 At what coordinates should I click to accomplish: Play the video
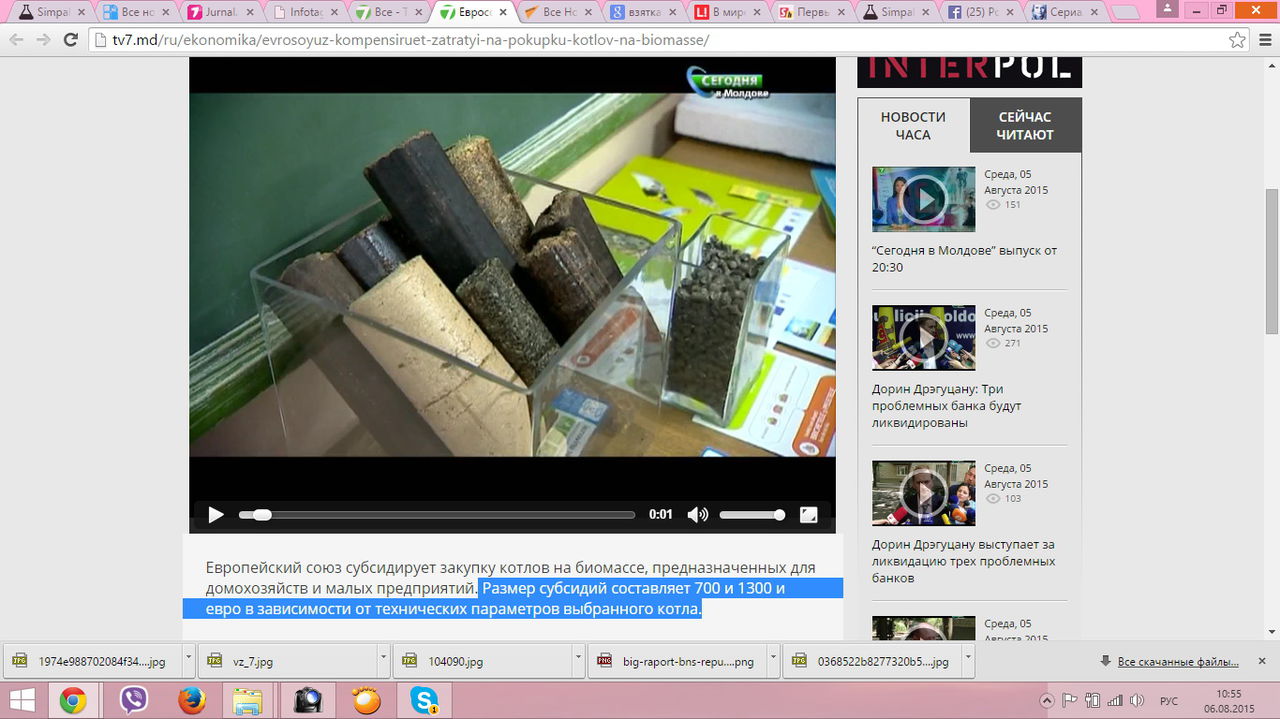tap(216, 515)
